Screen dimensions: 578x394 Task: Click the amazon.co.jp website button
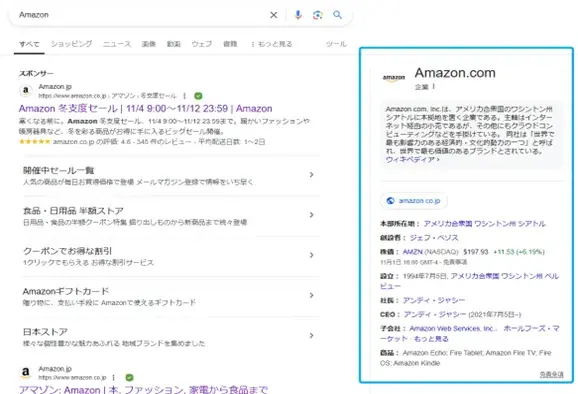pyautogui.click(x=414, y=201)
